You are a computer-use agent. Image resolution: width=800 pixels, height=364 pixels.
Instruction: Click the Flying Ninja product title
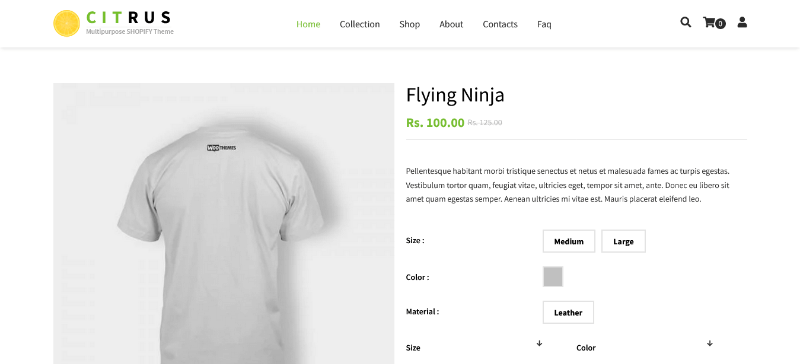point(455,95)
